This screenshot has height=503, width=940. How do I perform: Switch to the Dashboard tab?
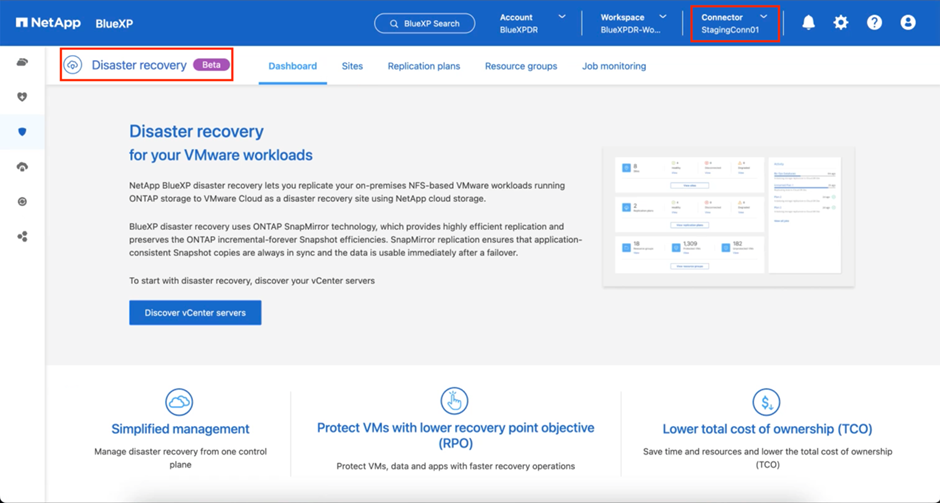pyautogui.click(x=293, y=66)
